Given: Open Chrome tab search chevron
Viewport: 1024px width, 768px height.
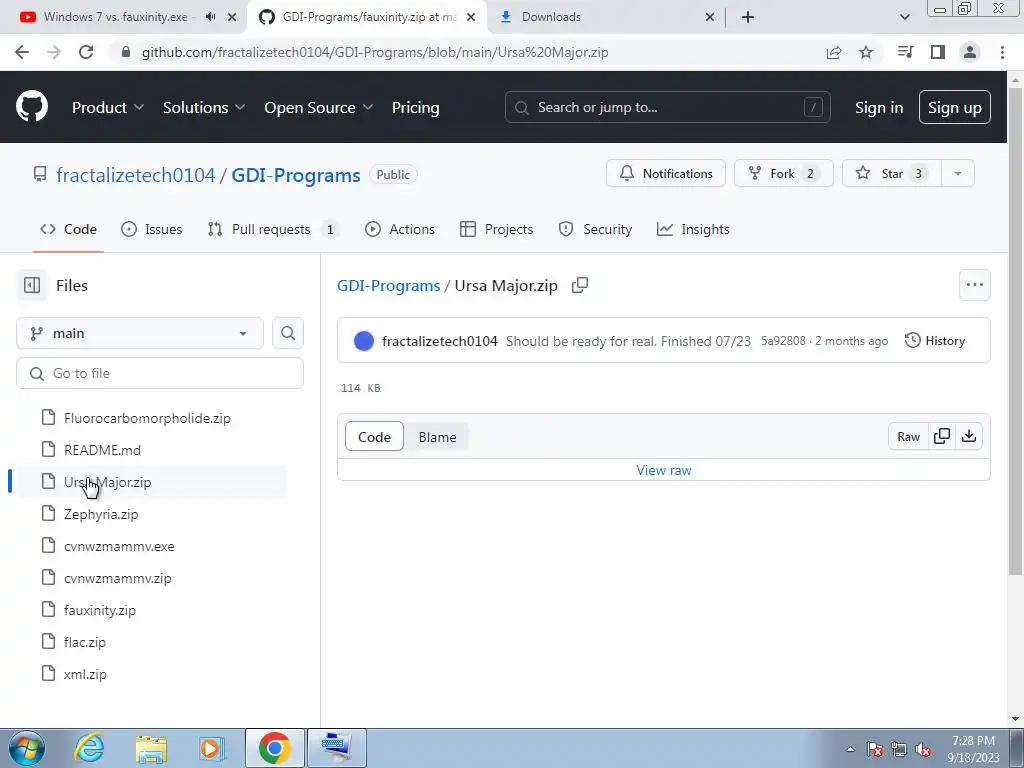Looking at the screenshot, I should coord(904,17).
